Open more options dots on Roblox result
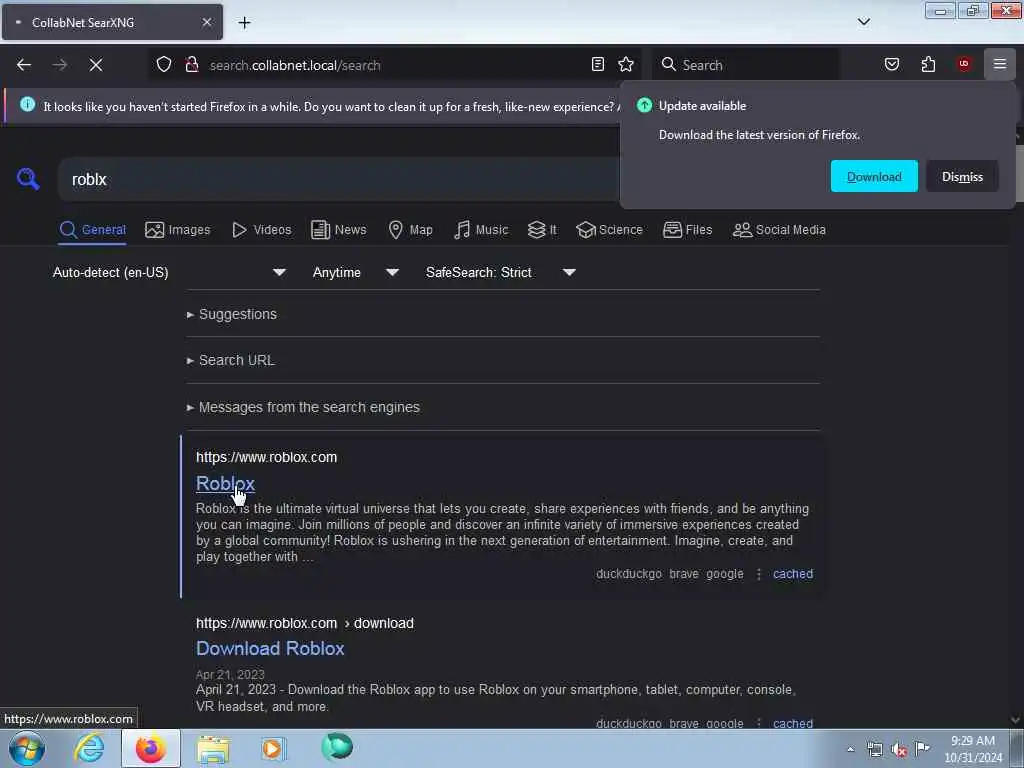This screenshot has height=768, width=1024. tap(758, 574)
